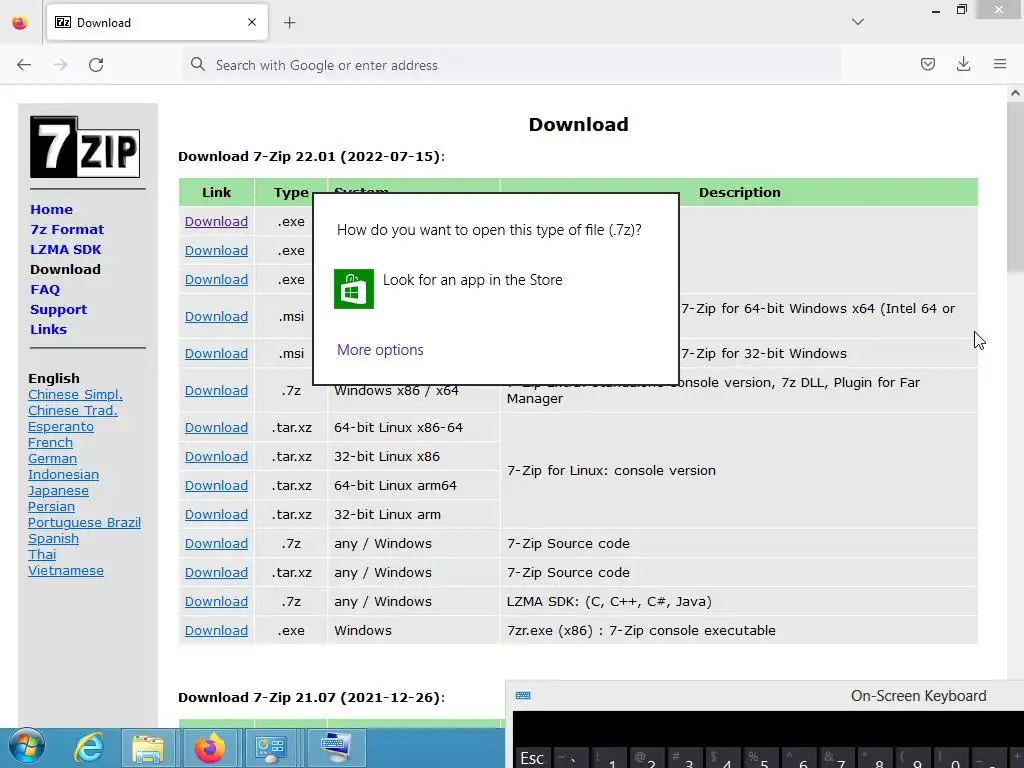Switch language to Spanish
Viewport: 1024px width, 768px height.
53,539
